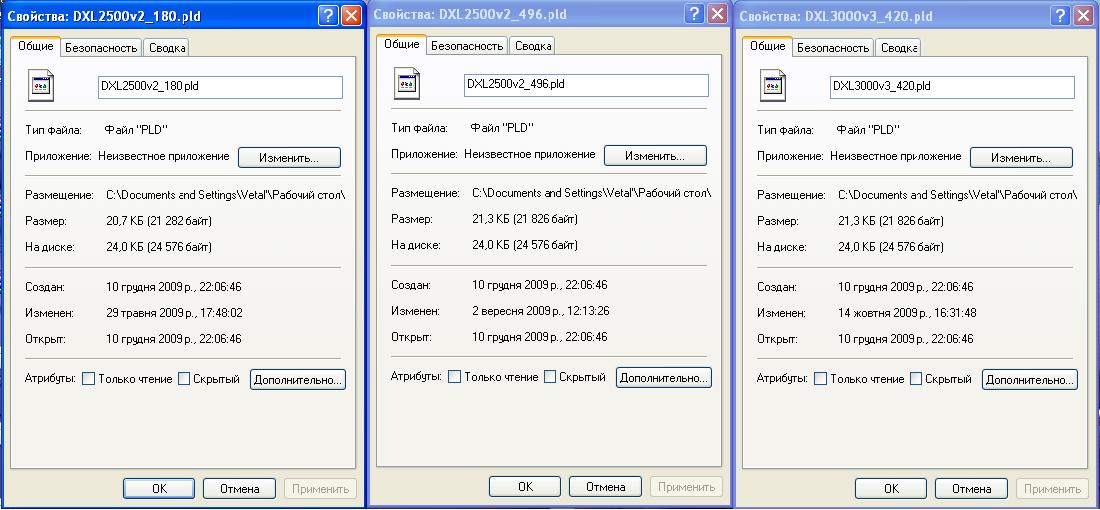
Task: Click the file icon in DXL3000v3_420.pld properties
Action: point(773,86)
